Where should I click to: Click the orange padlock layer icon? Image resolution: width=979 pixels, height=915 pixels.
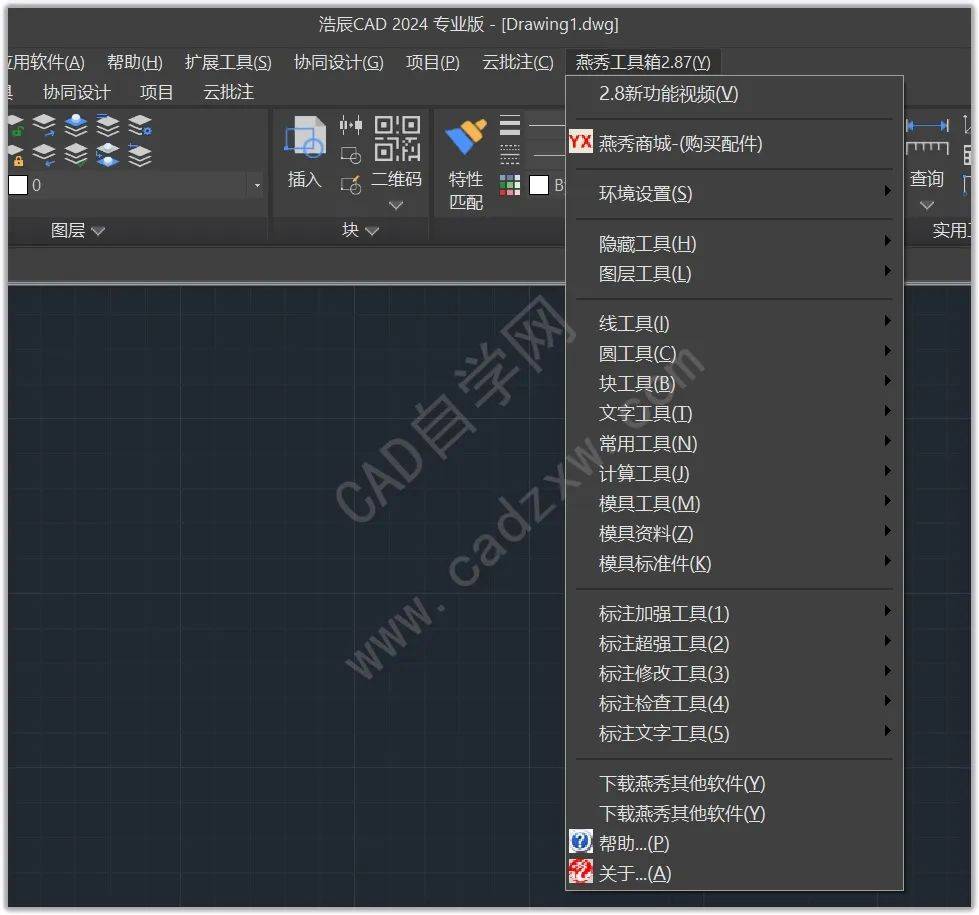coord(16,156)
